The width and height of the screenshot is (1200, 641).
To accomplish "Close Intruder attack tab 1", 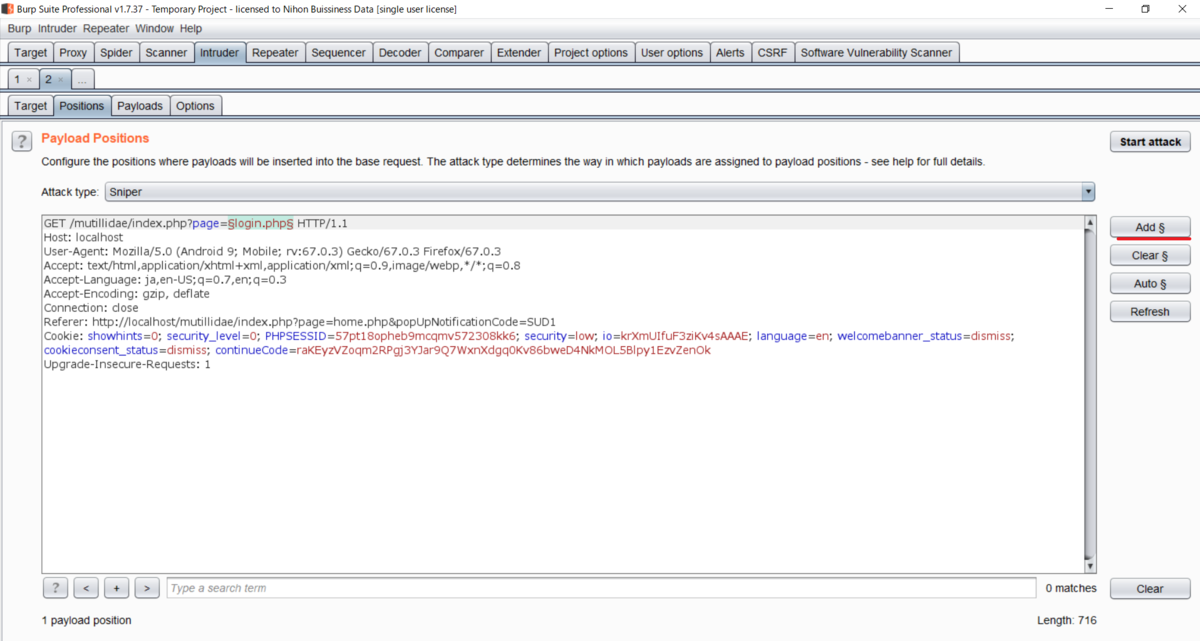I will point(29,79).
